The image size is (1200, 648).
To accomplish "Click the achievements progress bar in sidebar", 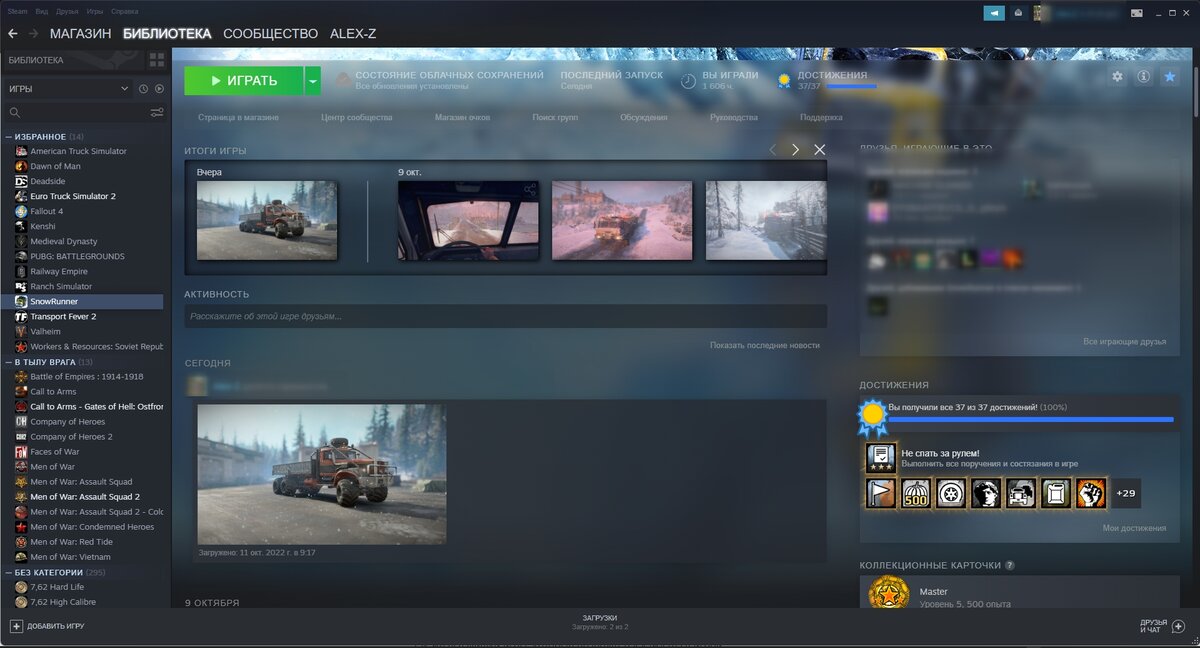I will pyautogui.click(x=1031, y=420).
